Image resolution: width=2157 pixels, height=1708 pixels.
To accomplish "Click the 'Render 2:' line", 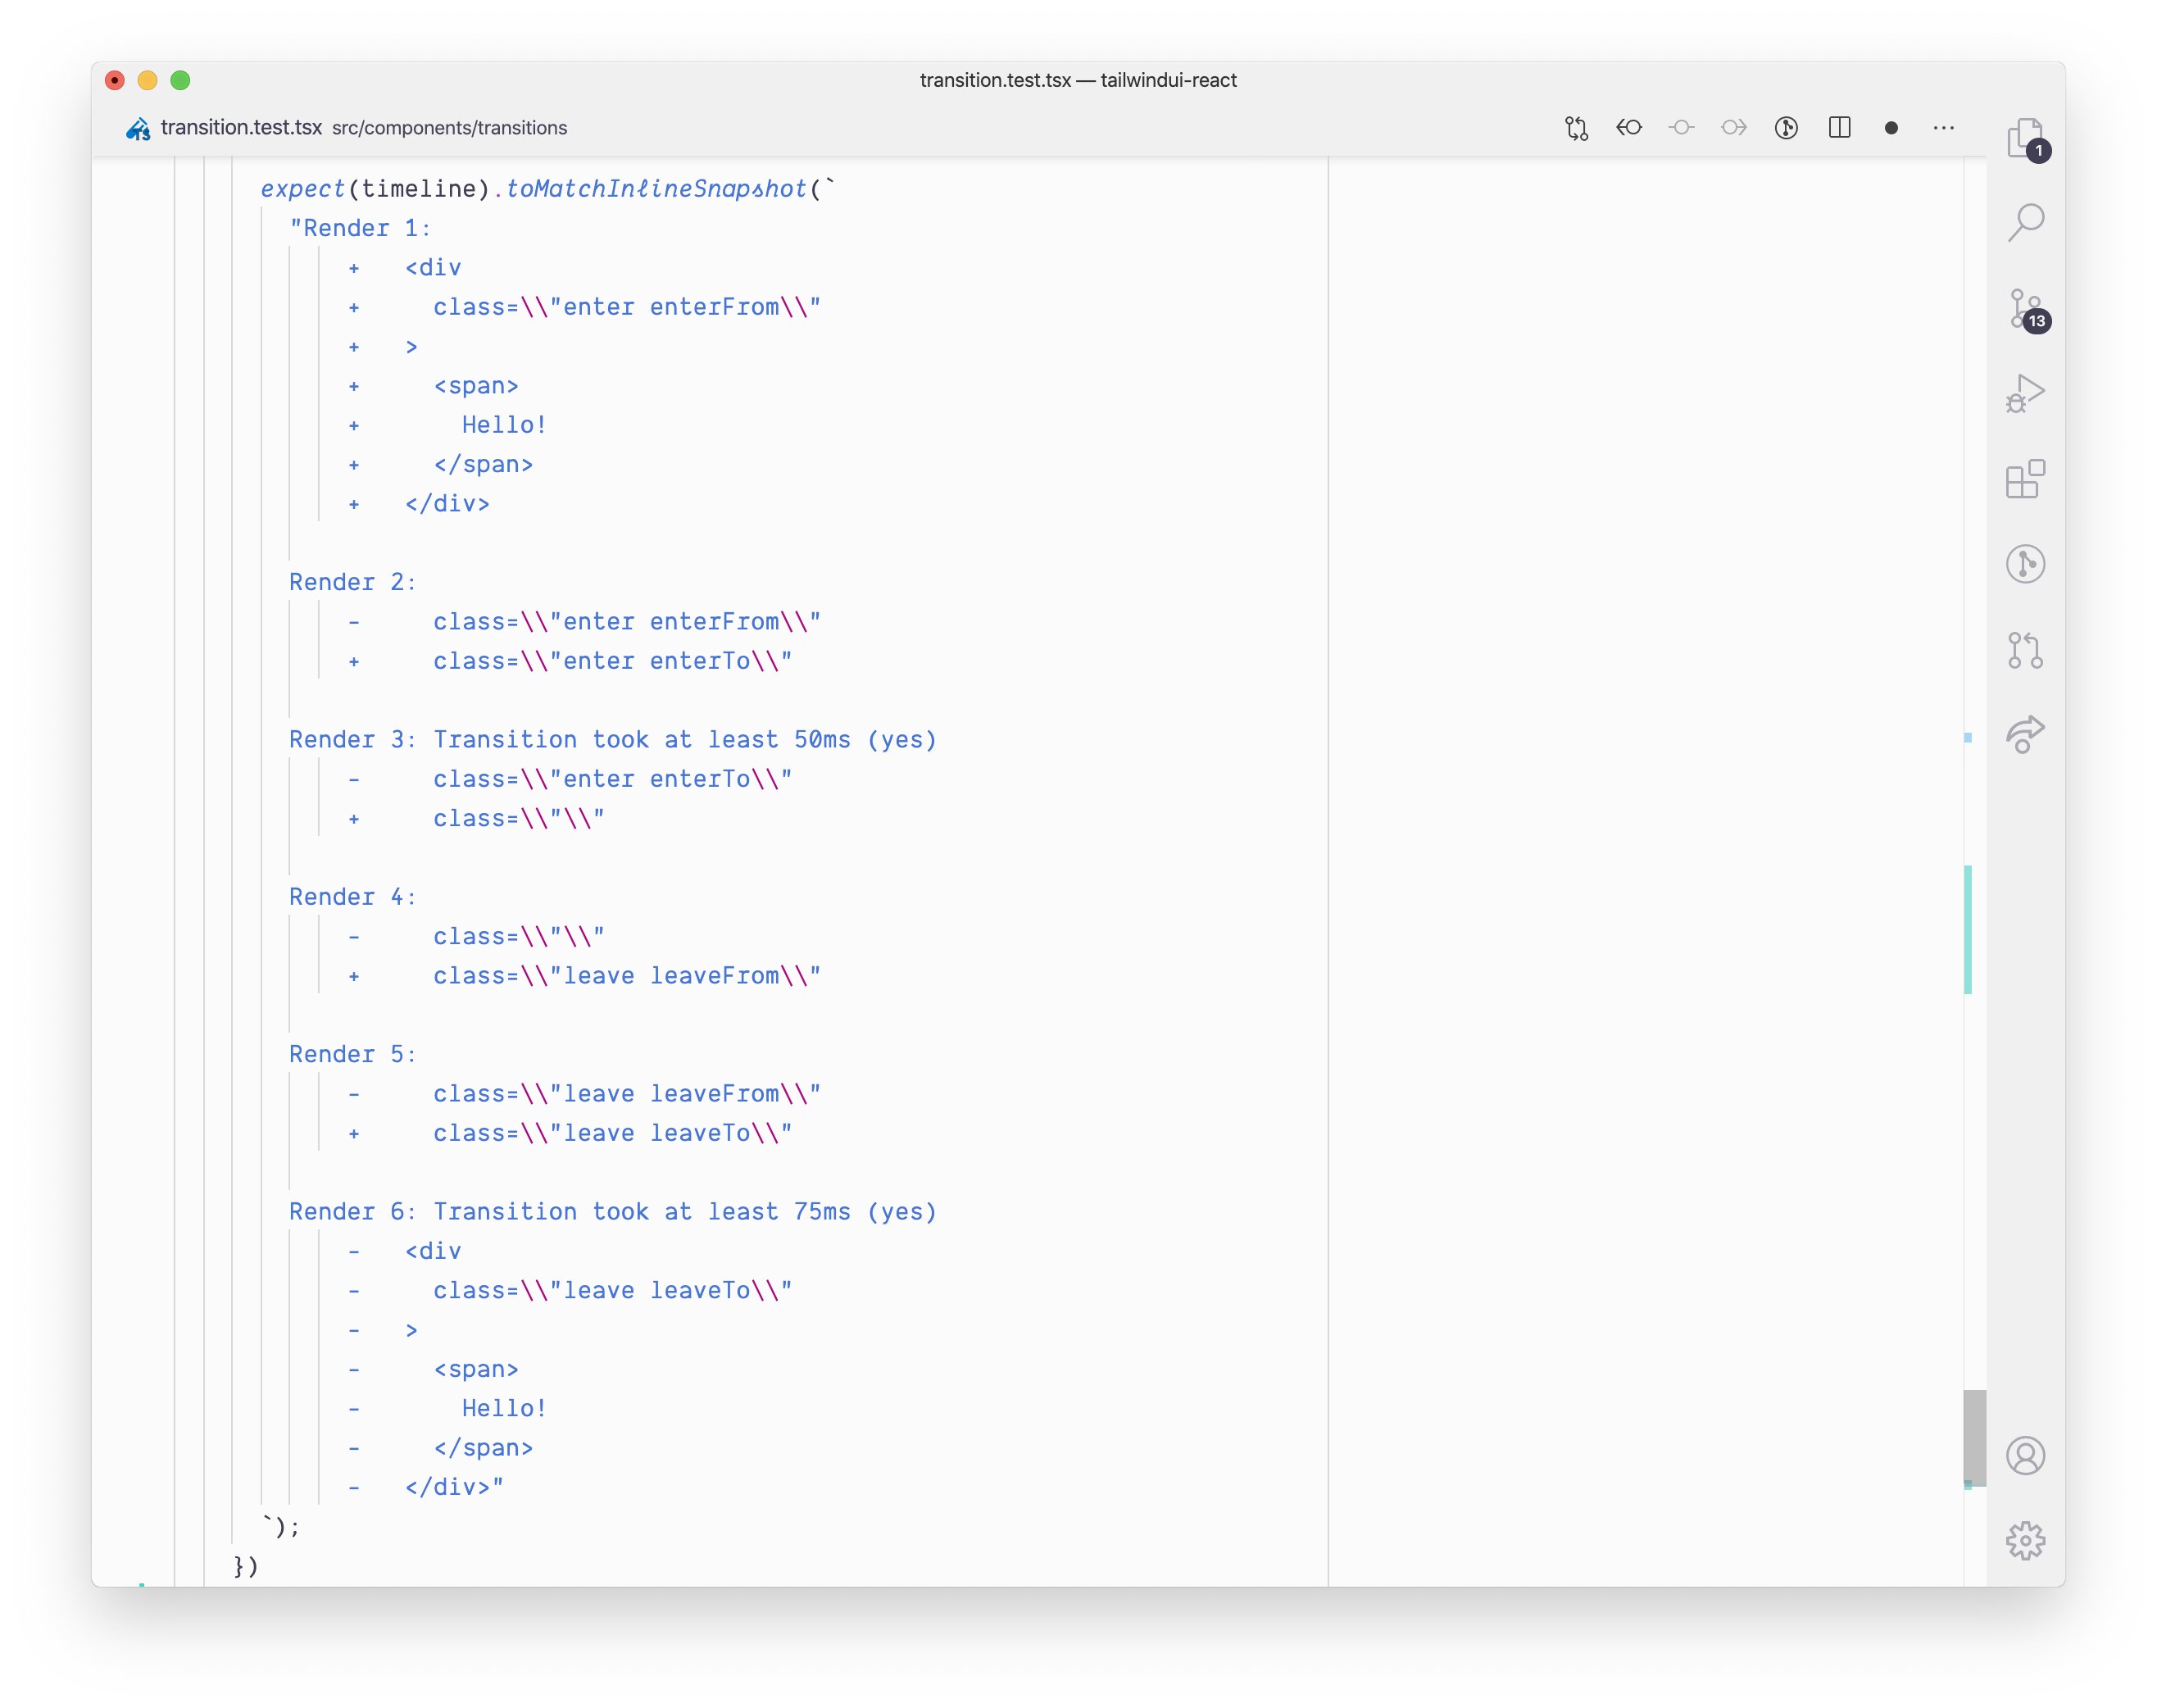I will 353,582.
